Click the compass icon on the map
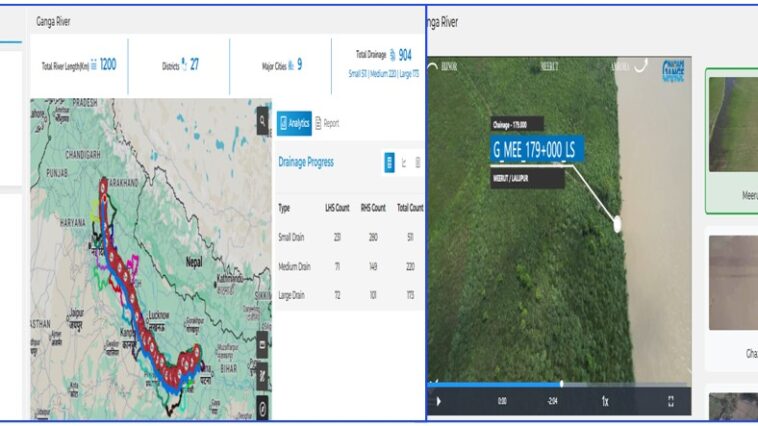Image resolution: width=758 pixels, height=426 pixels. (x=262, y=407)
